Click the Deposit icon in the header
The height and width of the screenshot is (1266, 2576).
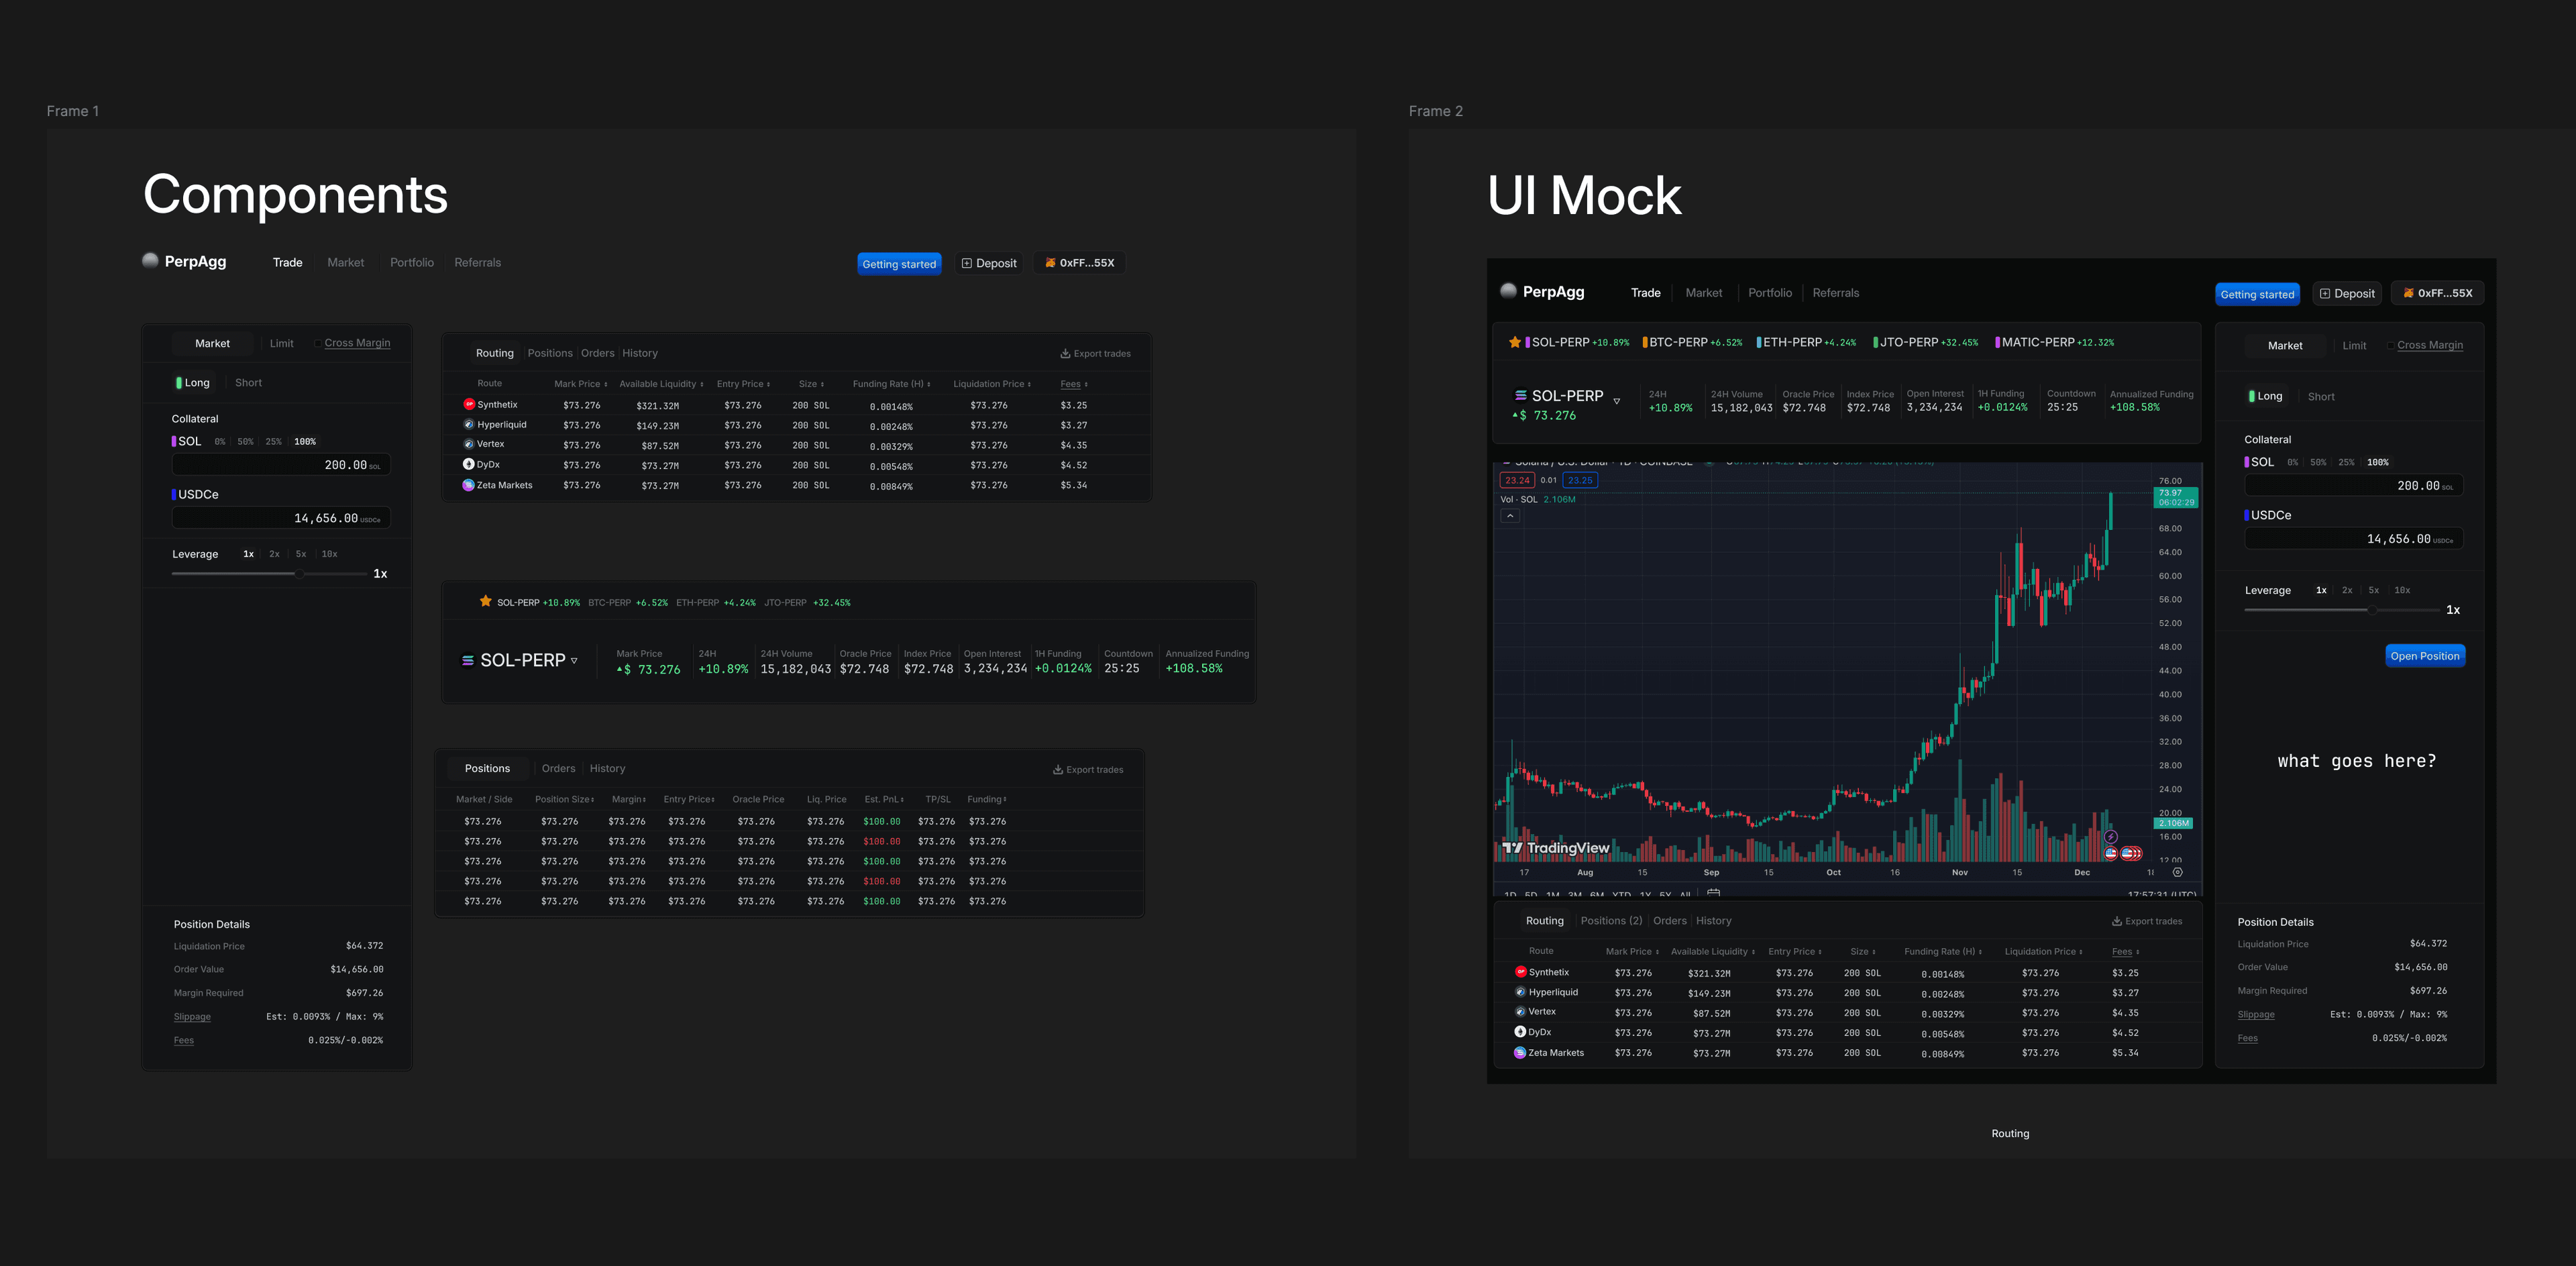[966, 262]
